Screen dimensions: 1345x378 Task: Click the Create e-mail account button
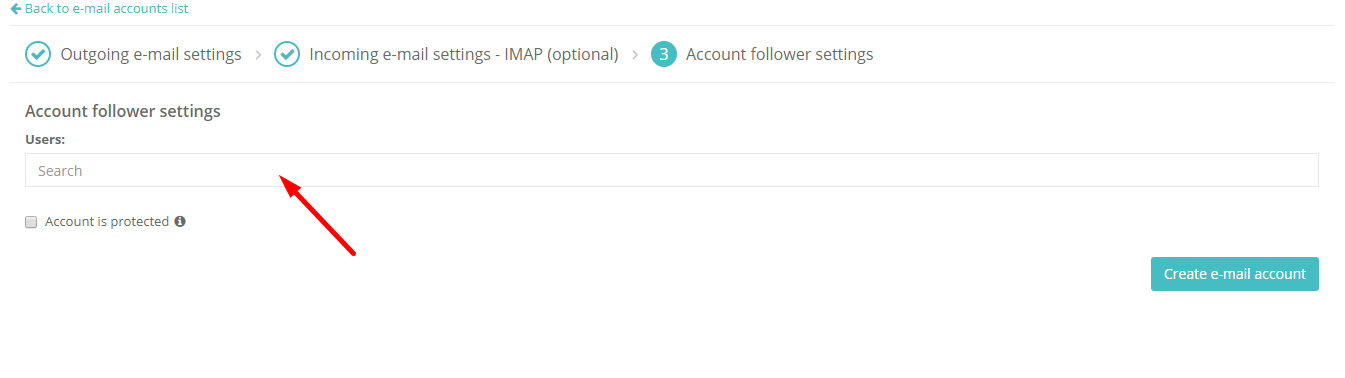point(1235,274)
